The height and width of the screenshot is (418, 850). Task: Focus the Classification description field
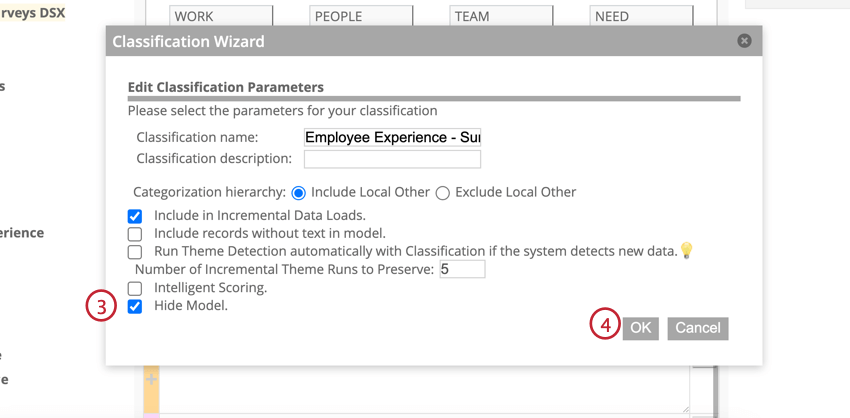[392, 159]
